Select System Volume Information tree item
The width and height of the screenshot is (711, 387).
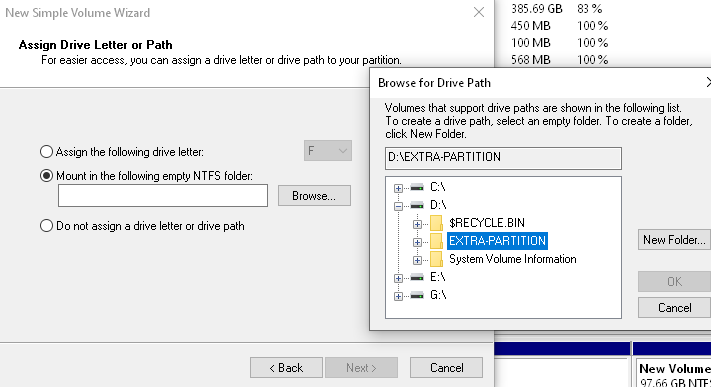pos(512,259)
